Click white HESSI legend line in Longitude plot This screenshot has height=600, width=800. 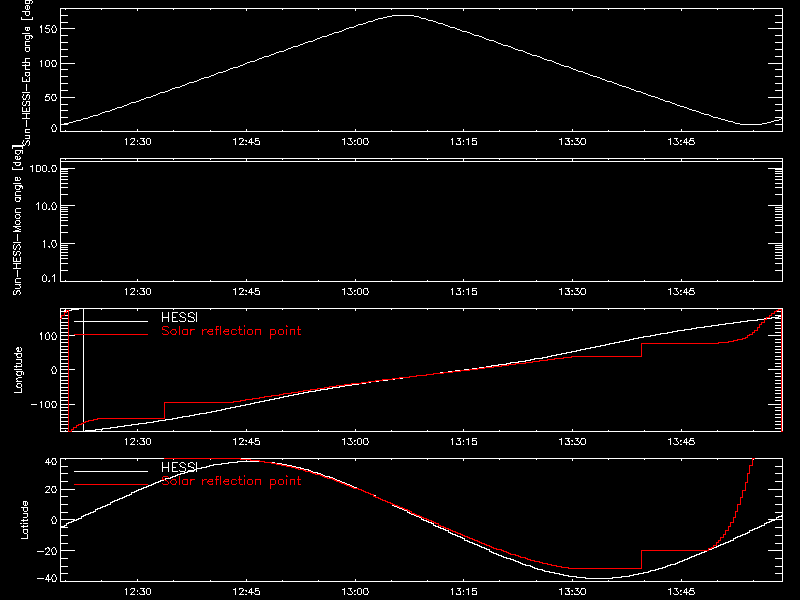pyautogui.click(x=111, y=321)
